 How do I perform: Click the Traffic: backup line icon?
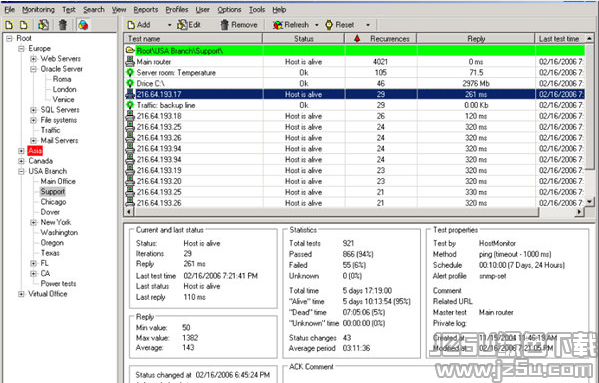click(130, 105)
